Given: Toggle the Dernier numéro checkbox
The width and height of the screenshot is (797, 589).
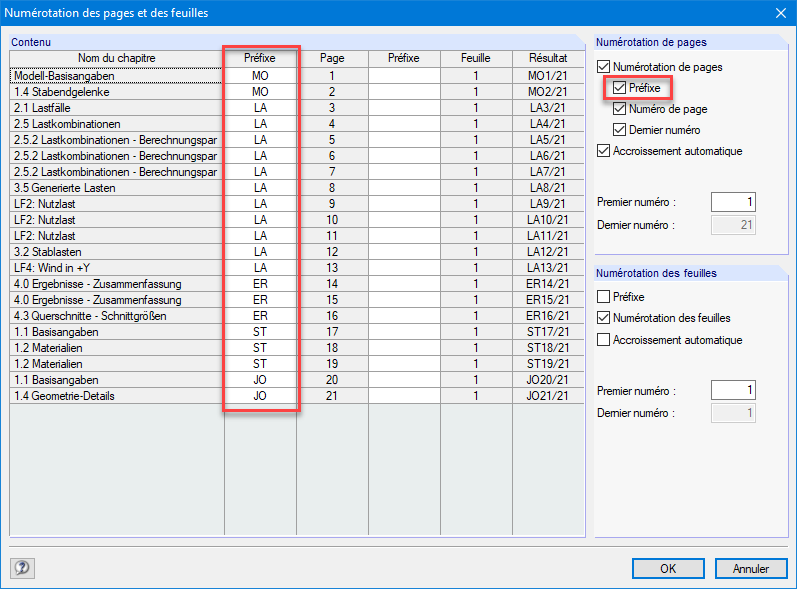Looking at the screenshot, I should pyautogui.click(x=619, y=130).
